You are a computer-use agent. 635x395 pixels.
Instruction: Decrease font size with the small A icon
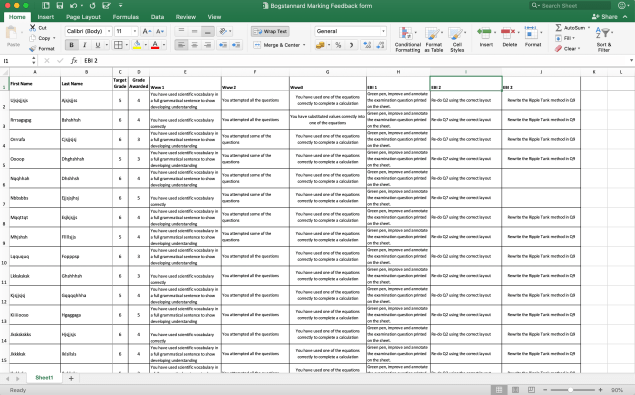(160, 31)
